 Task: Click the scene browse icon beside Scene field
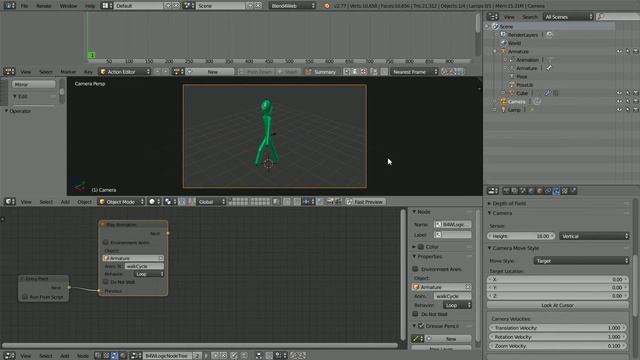point(188,6)
